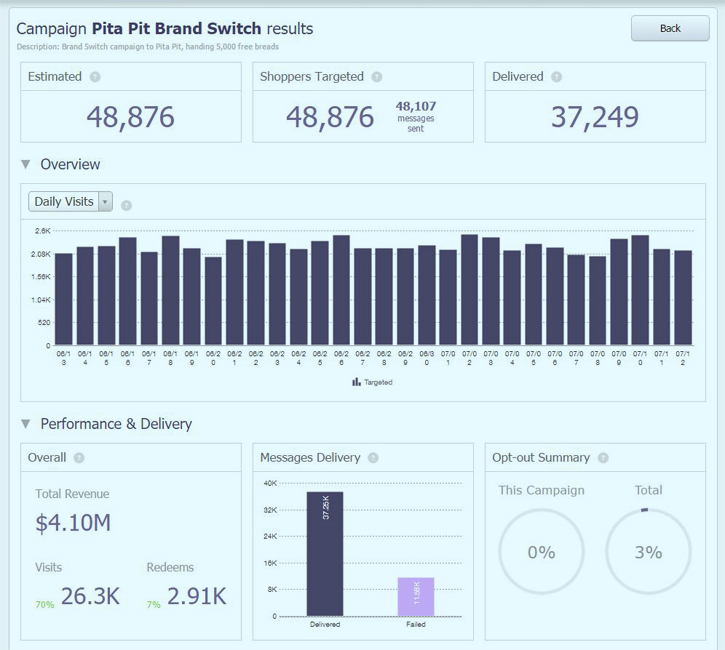Select the 07/02 bar in Daily Visits chart
This screenshot has width=725, height=650.
pyautogui.click(x=469, y=290)
